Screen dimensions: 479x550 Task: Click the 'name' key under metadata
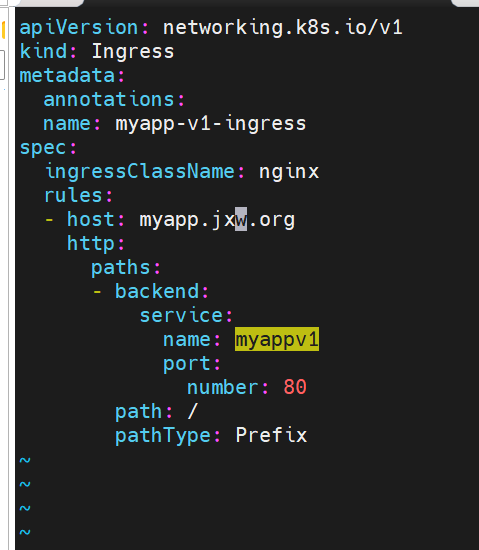(67, 124)
